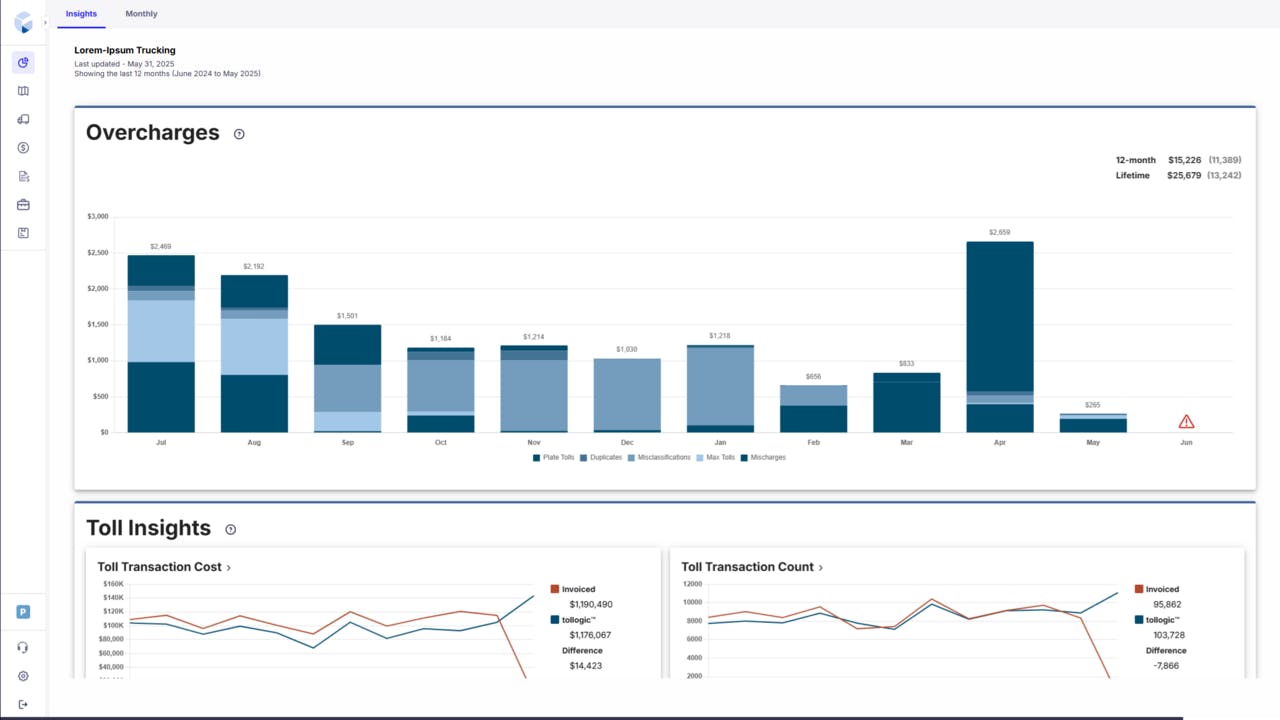
Task: Select the Insights tab
Action: point(81,13)
